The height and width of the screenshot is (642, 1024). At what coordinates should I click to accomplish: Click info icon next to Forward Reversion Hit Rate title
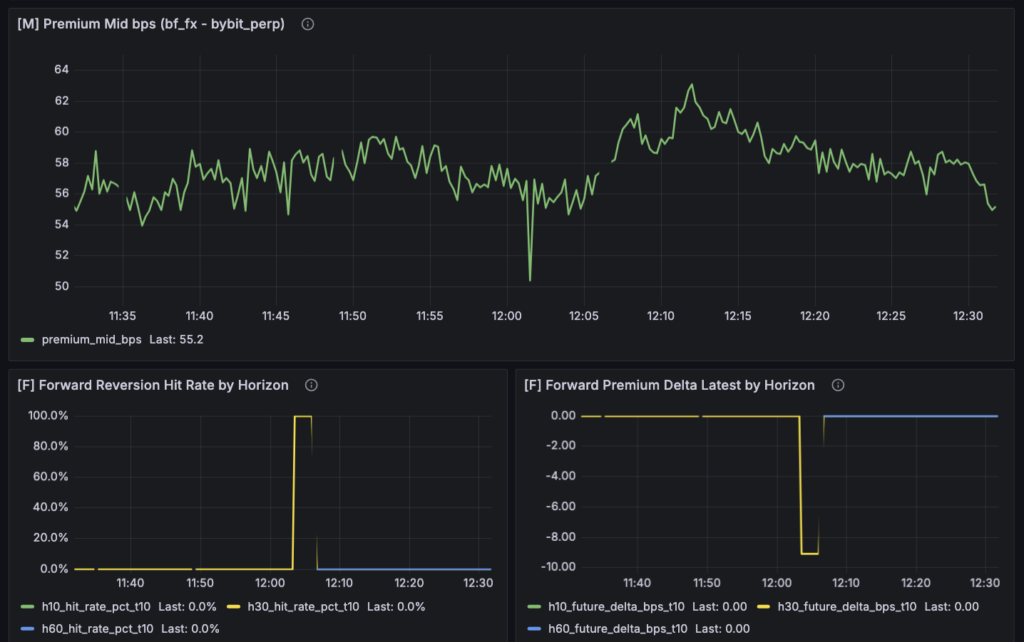click(311, 385)
